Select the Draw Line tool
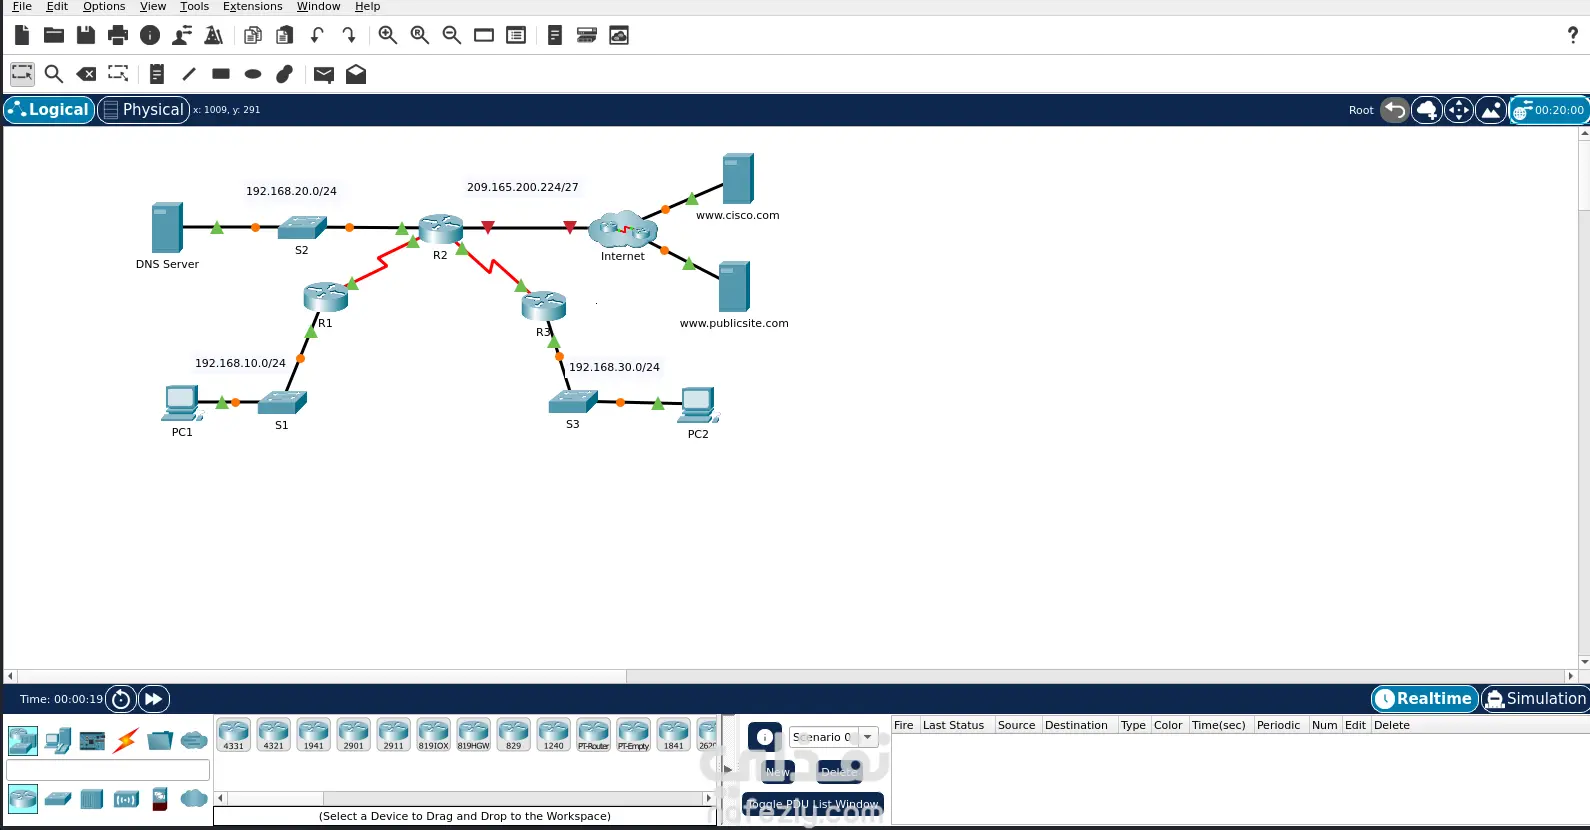1590x830 pixels. pyautogui.click(x=189, y=74)
